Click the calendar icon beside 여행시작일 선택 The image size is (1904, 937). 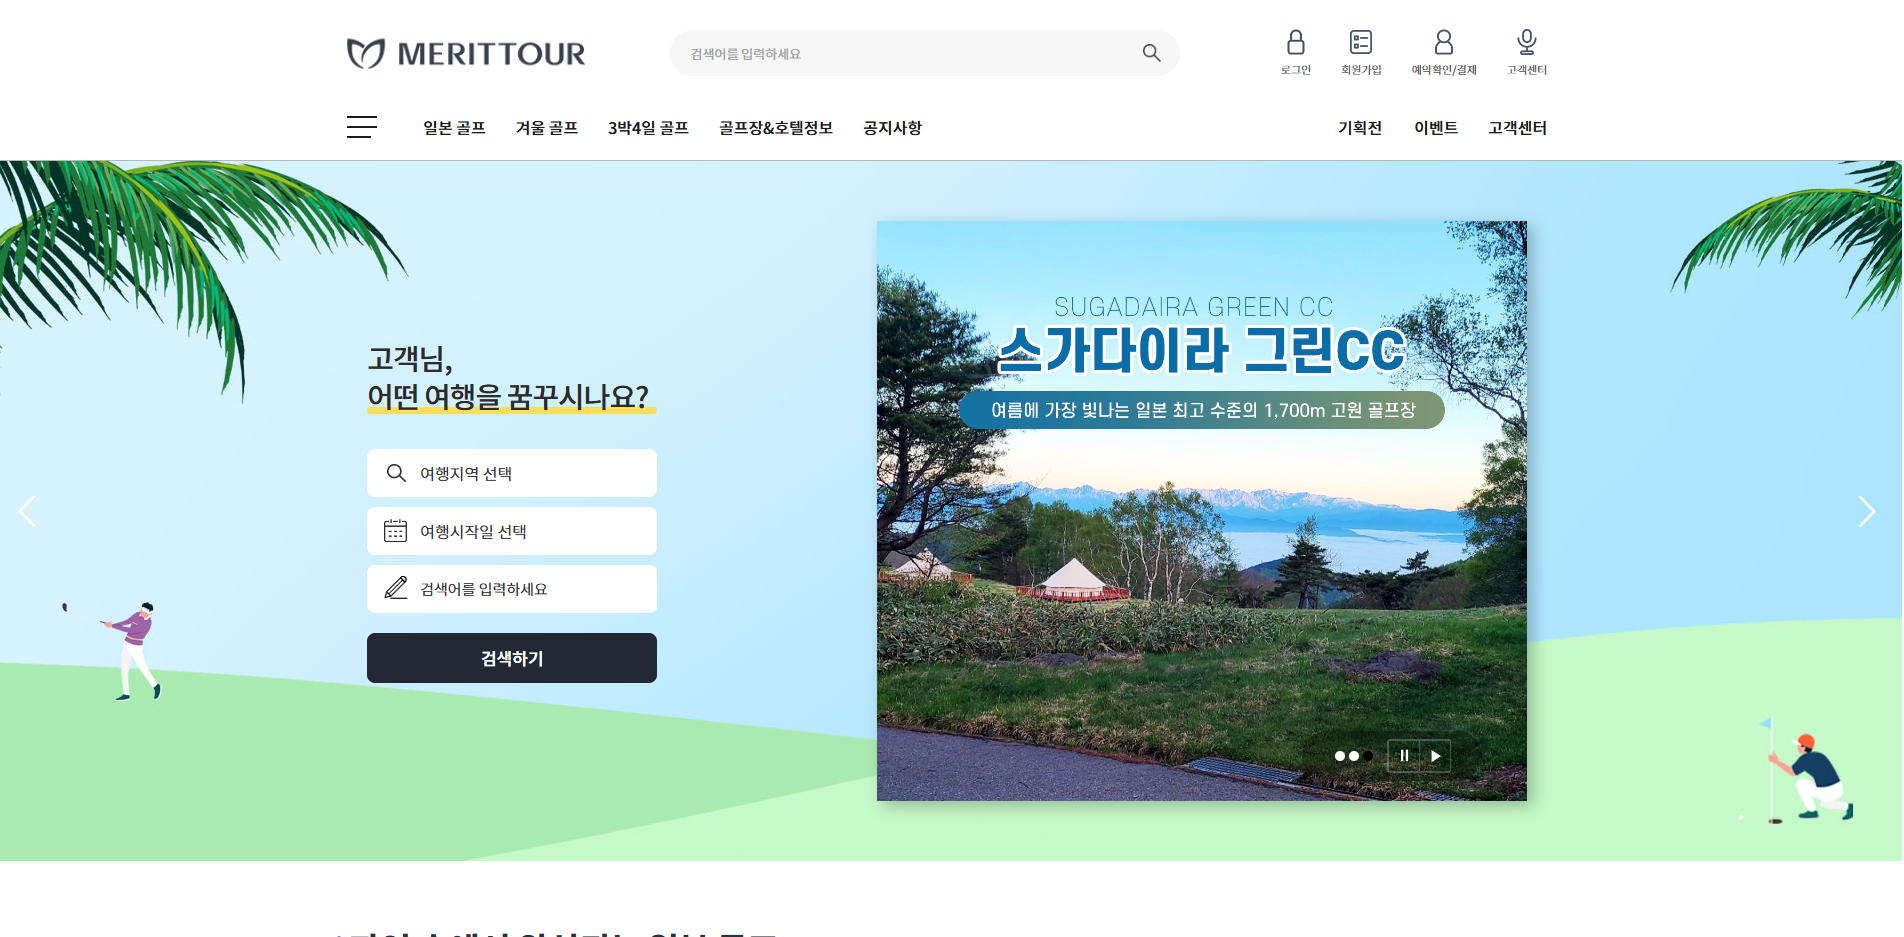click(395, 531)
